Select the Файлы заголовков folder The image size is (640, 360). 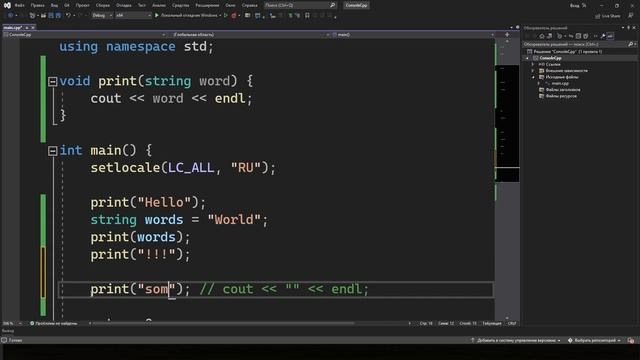click(x=562, y=90)
